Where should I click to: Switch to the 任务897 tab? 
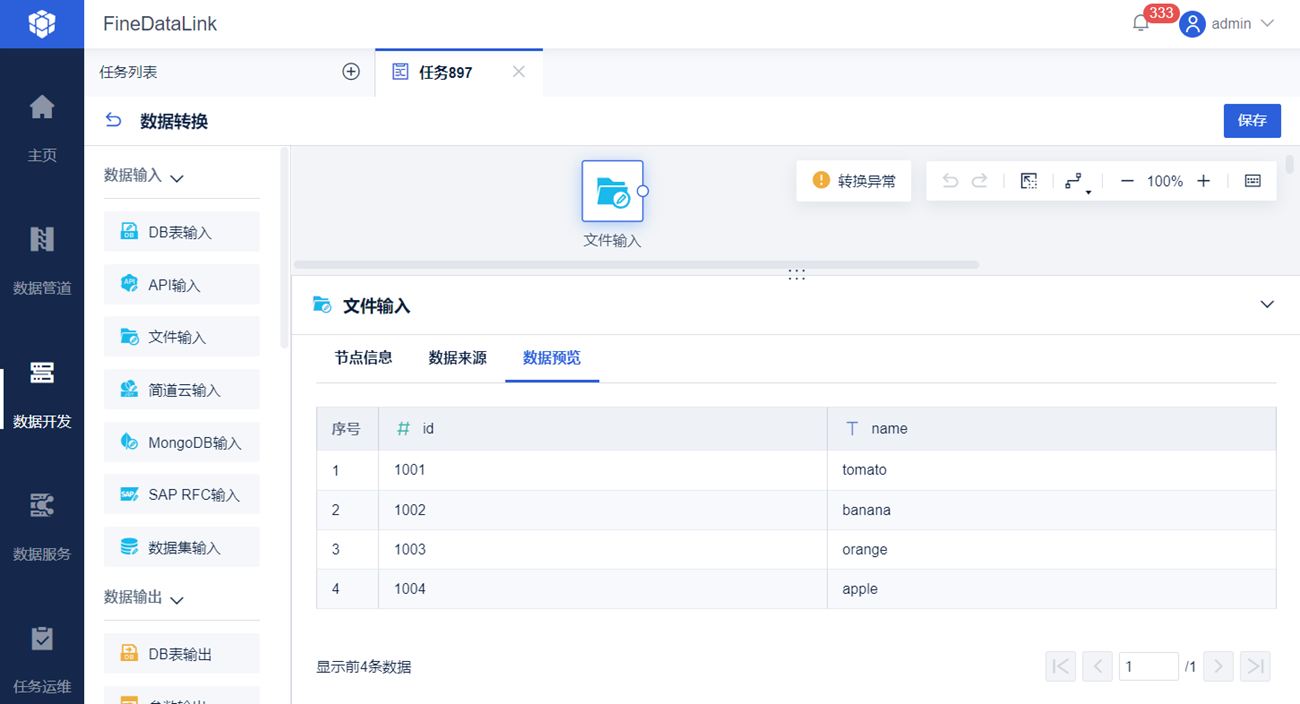(459, 73)
